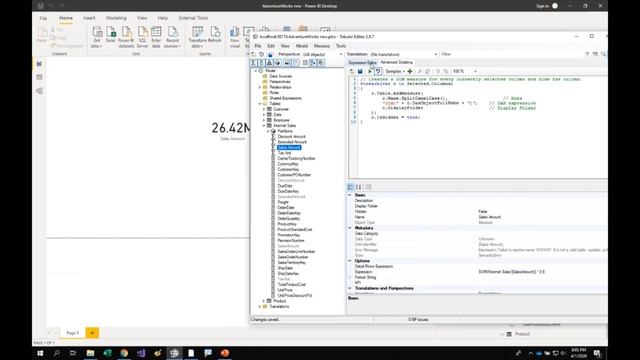Image resolution: width=640 pixels, height=360 pixels.
Task: Click the open model icon in Tabular Editor
Action: coord(253,54)
